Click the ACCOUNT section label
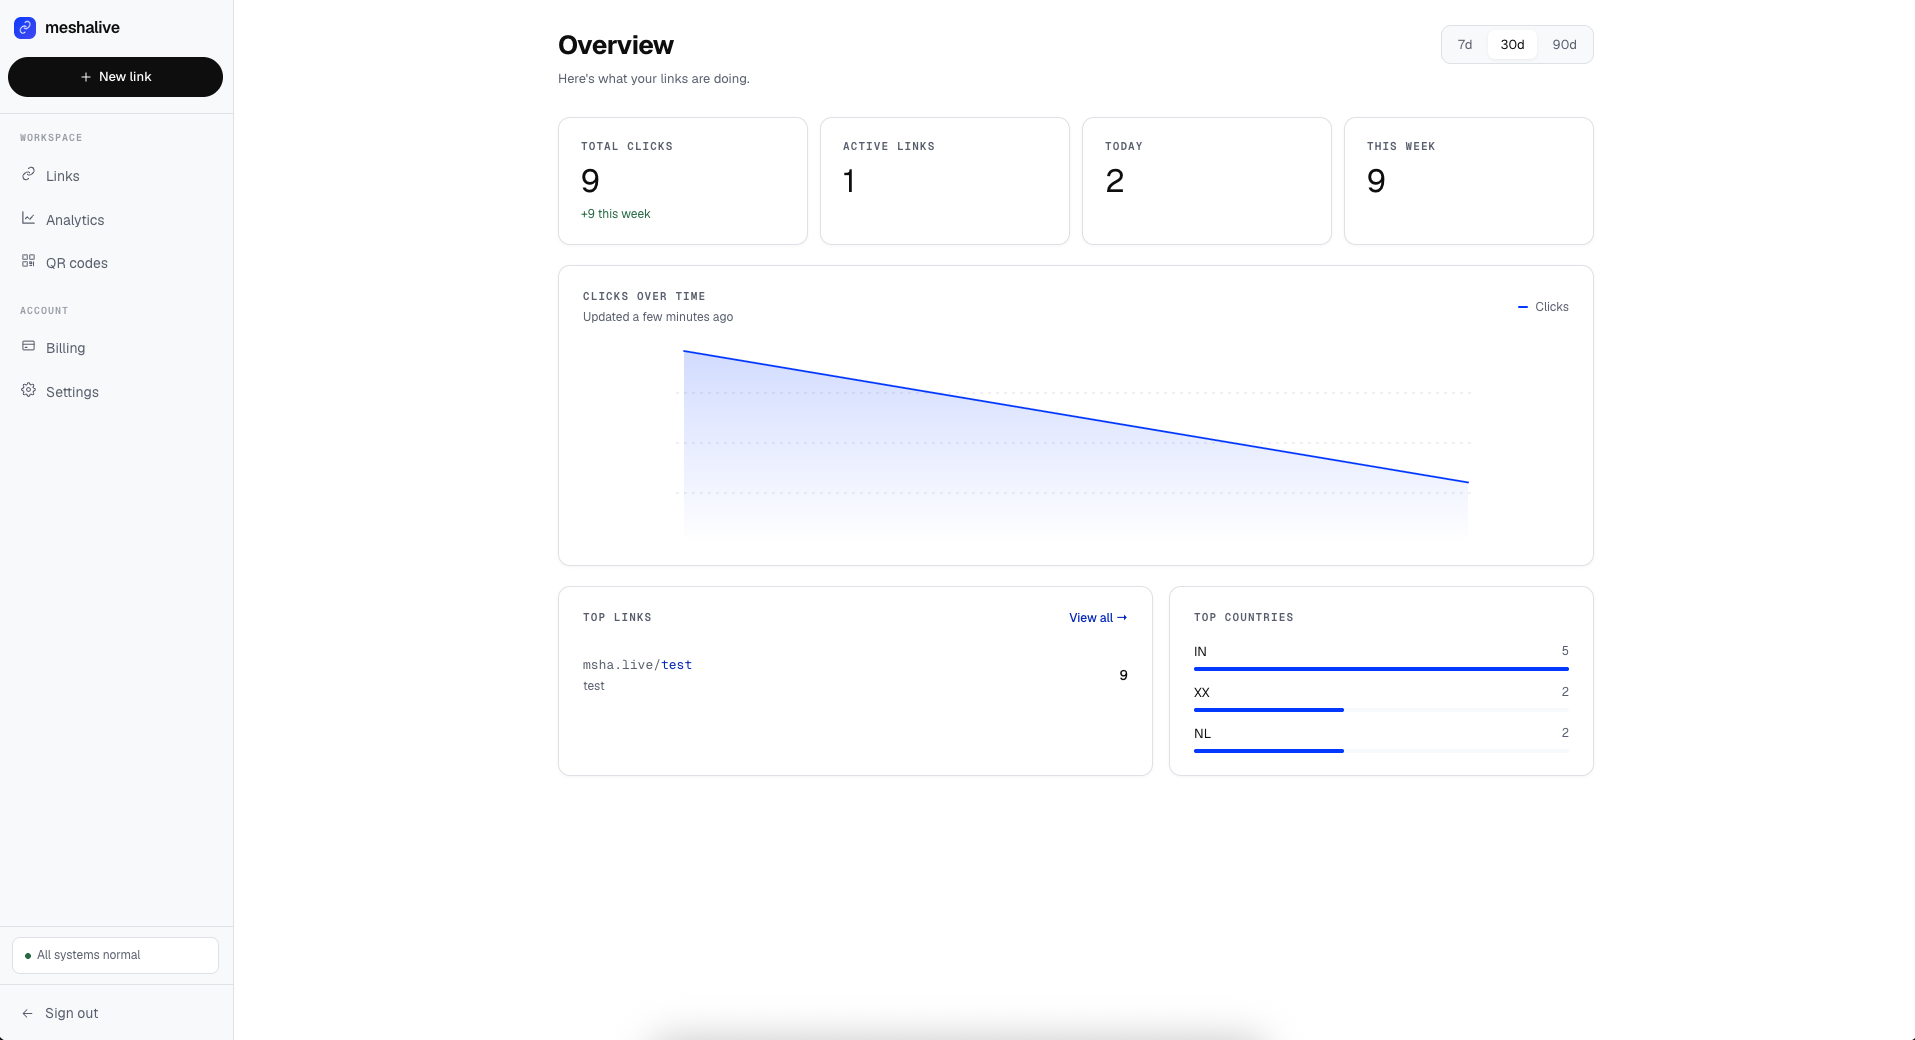Image resolution: width=1915 pixels, height=1040 pixels. [x=44, y=311]
